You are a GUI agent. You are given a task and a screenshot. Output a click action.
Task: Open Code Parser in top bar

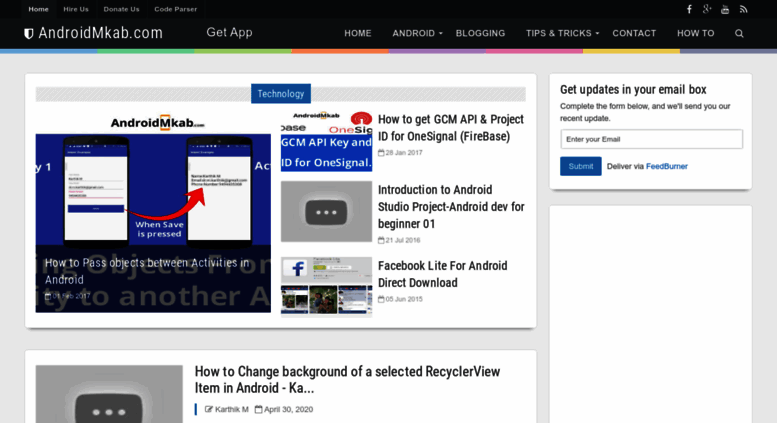click(x=175, y=9)
